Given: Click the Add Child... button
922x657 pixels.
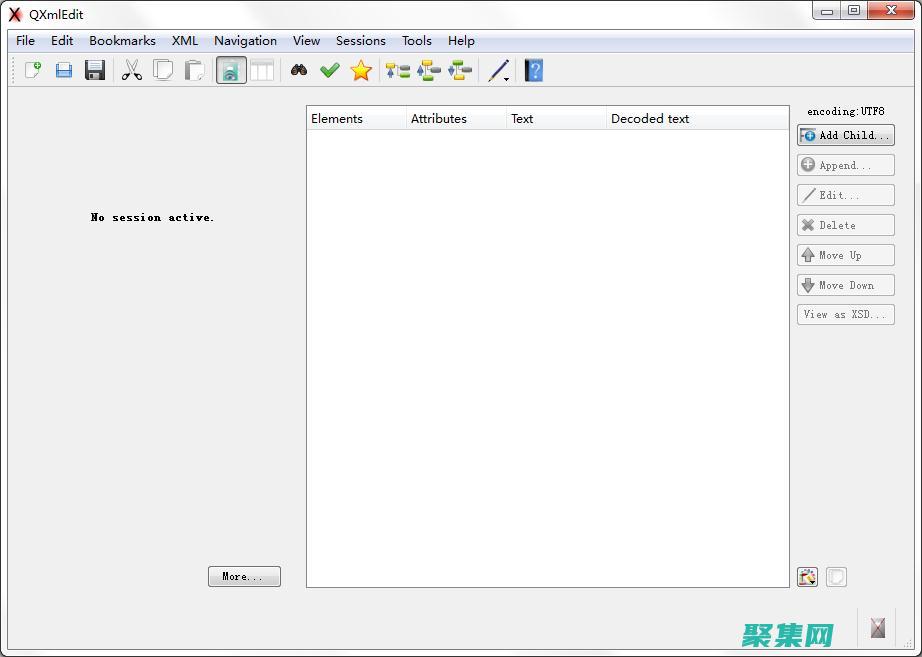Looking at the screenshot, I should [x=845, y=135].
